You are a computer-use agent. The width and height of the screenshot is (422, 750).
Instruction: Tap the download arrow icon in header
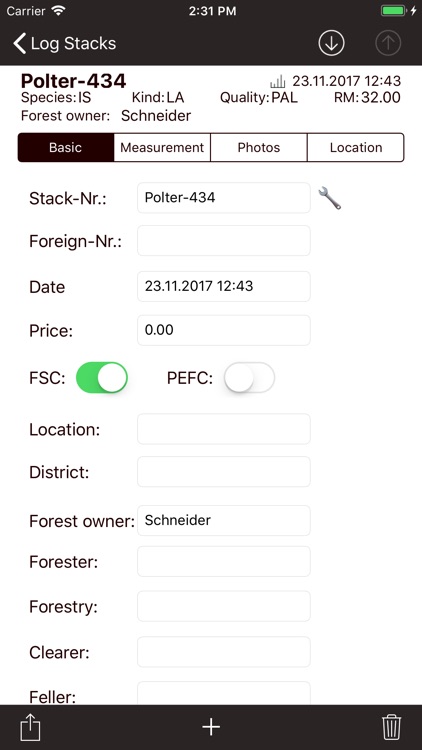[x=332, y=44]
